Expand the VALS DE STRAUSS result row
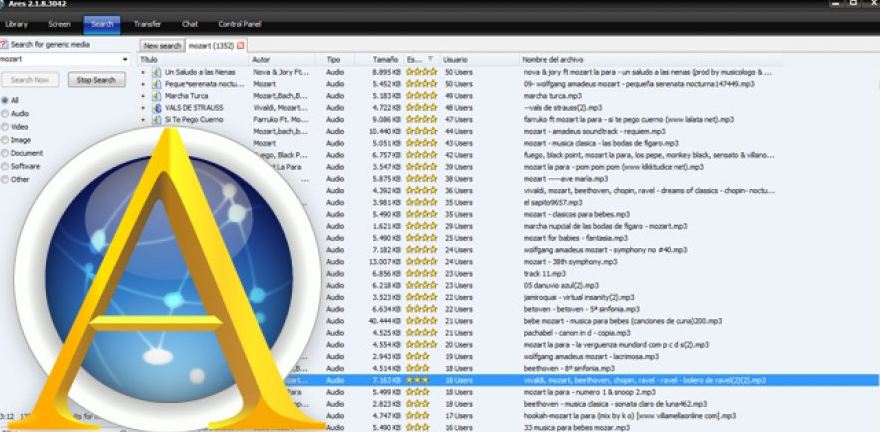The width and height of the screenshot is (880, 432). coord(143,108)
